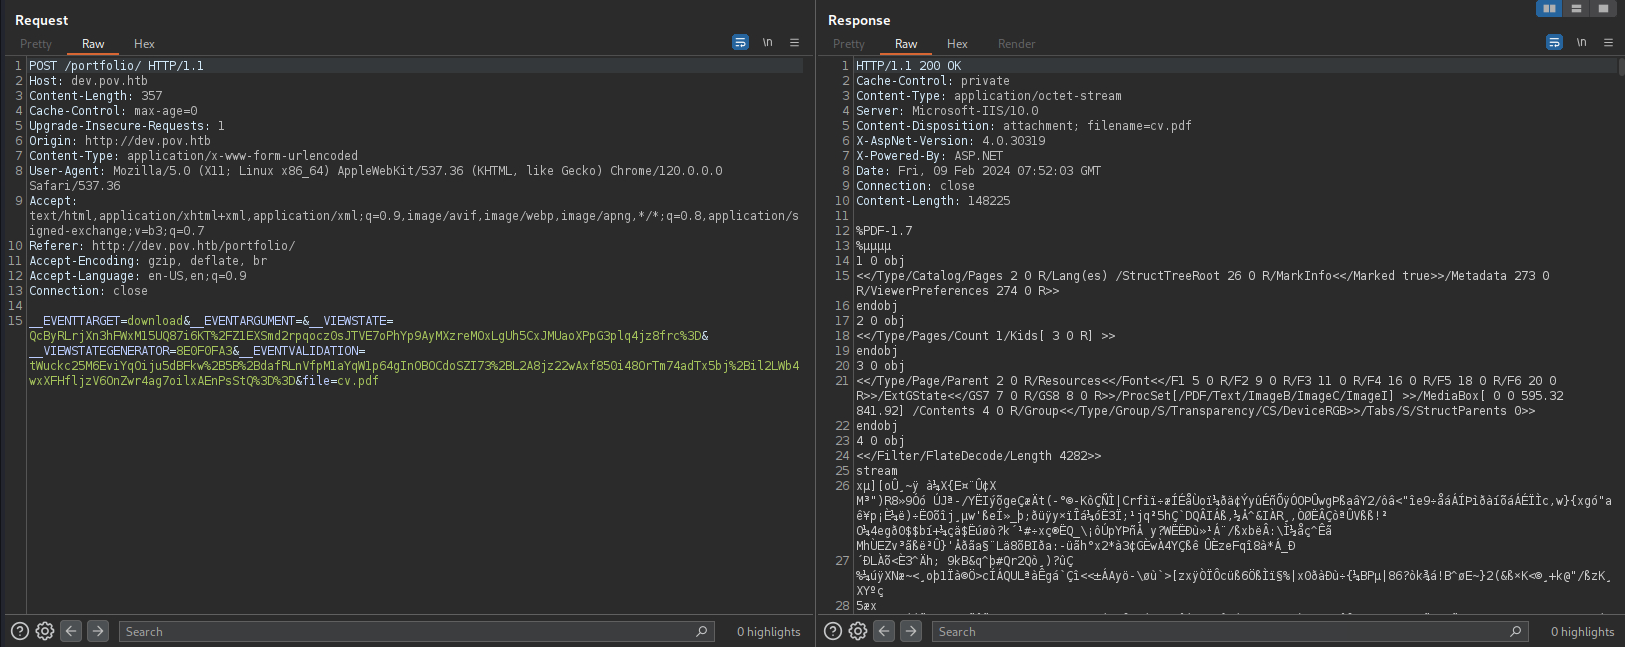
Task: Click the help icon below the Response pane
Action: tap(833, 631)
